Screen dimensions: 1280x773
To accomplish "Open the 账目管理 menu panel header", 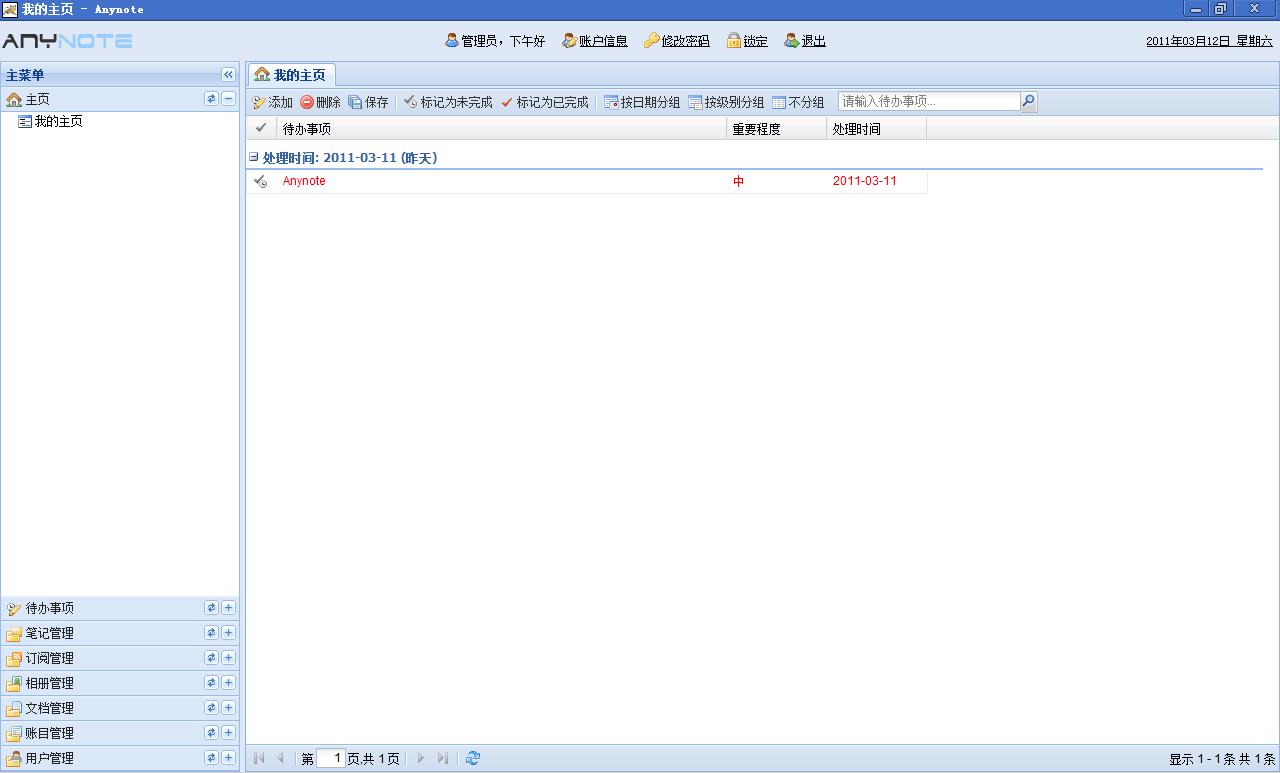I will coord(120,733).
